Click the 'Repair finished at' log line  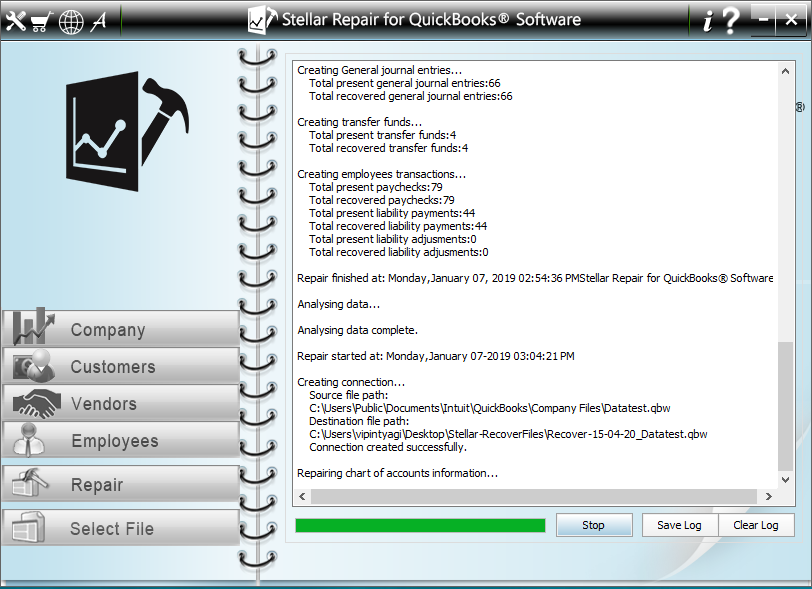(535, 278)
